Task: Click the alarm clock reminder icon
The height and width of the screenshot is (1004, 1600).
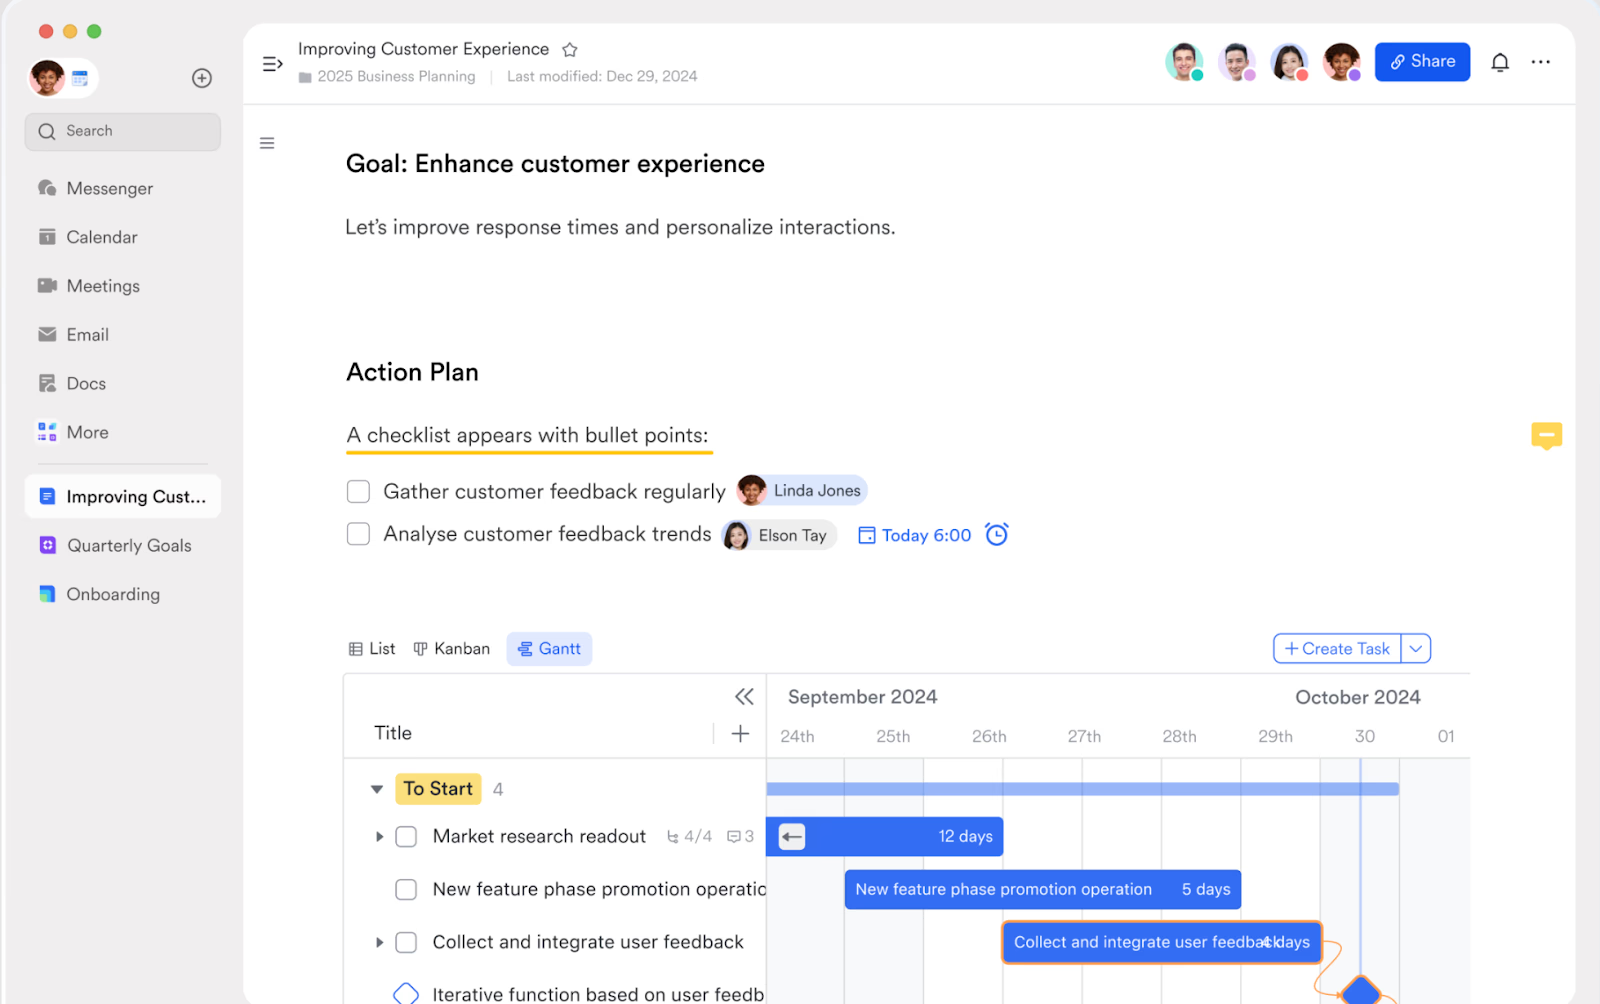Action: [997, 534]
